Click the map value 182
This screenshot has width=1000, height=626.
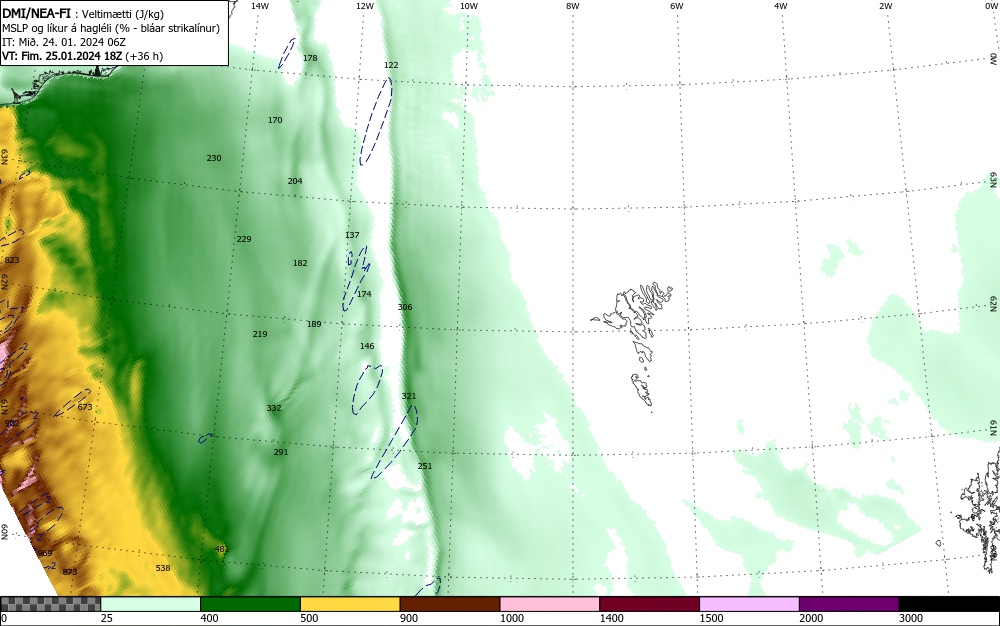[300, 263]
